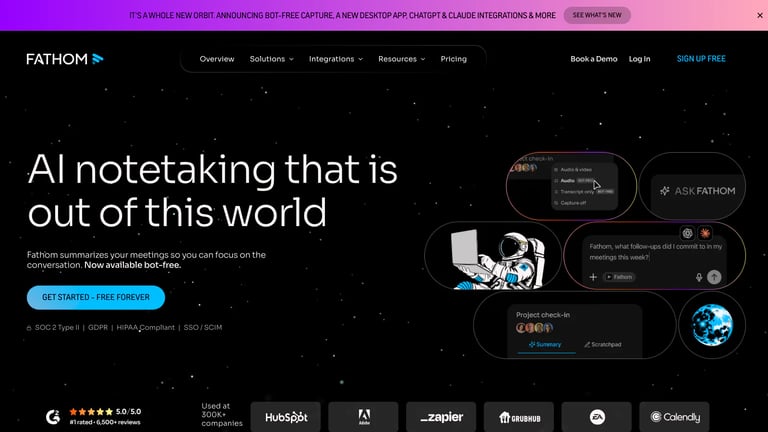Click Project check-in participant avatars
This screenshot has height=432, width=768.
(x=534, y=328)
